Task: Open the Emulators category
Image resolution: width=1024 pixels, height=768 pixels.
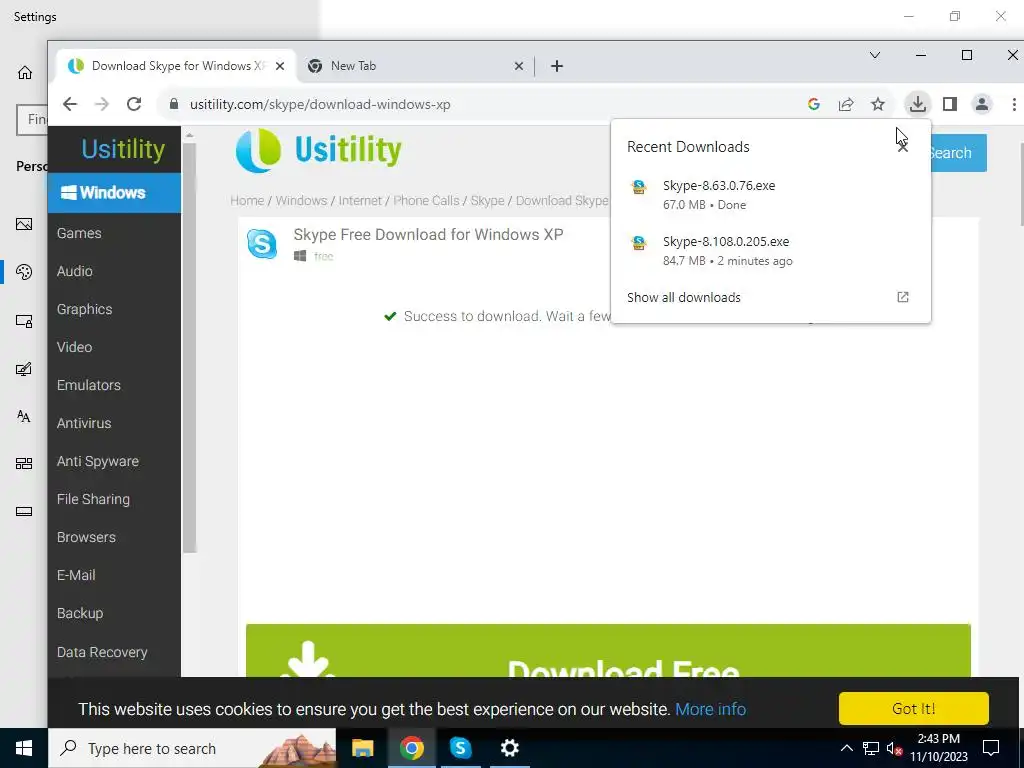Action: pyautogui.click(x=89, y=385)
